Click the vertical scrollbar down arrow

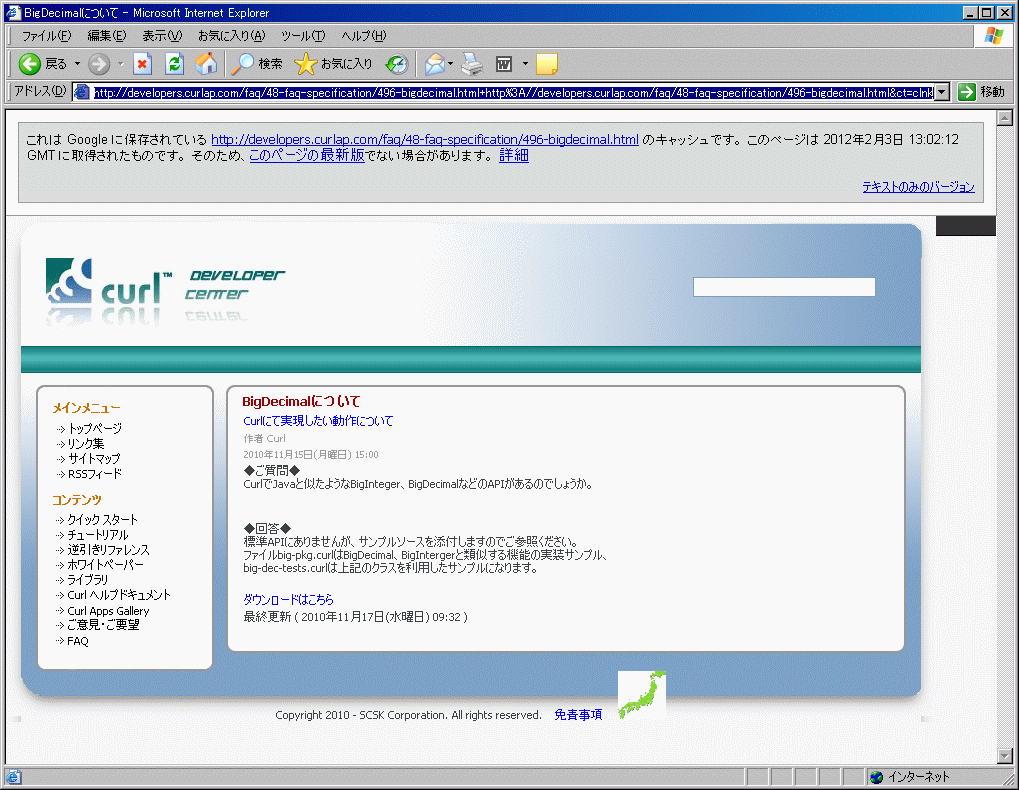click(x=1005, y=756)
